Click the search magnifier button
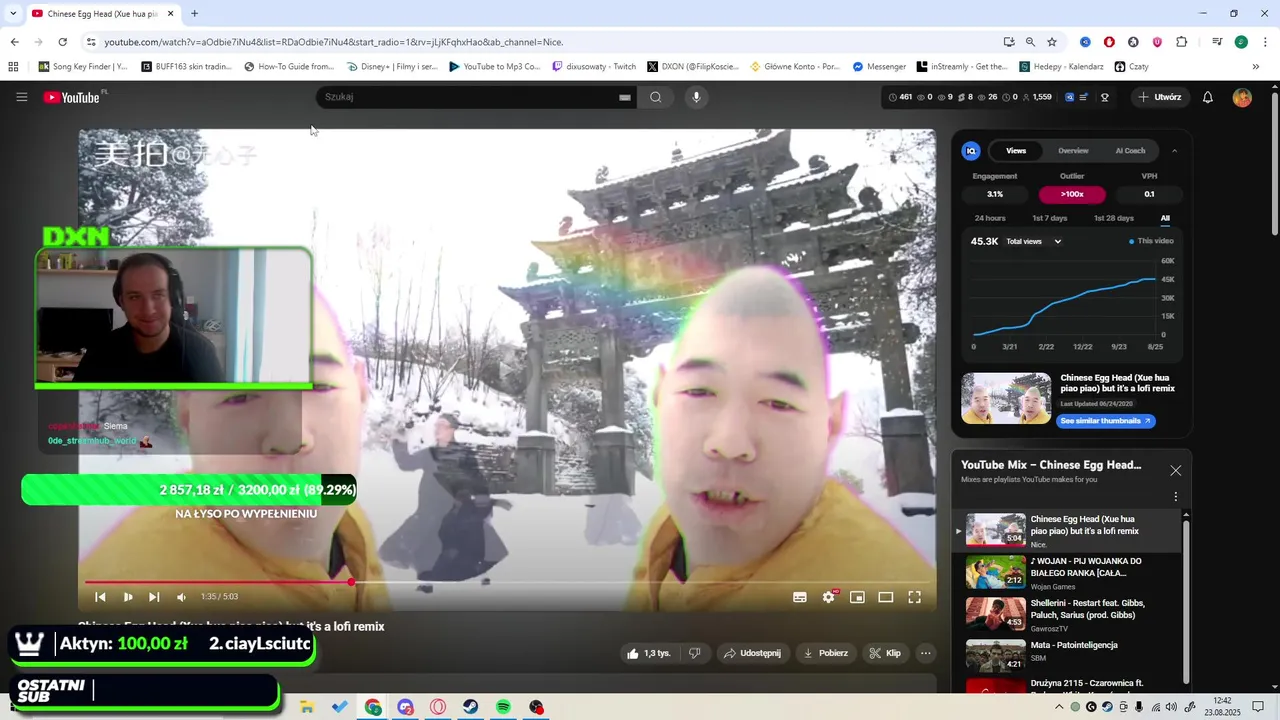 pyautogui.click(x=655, y=97)
